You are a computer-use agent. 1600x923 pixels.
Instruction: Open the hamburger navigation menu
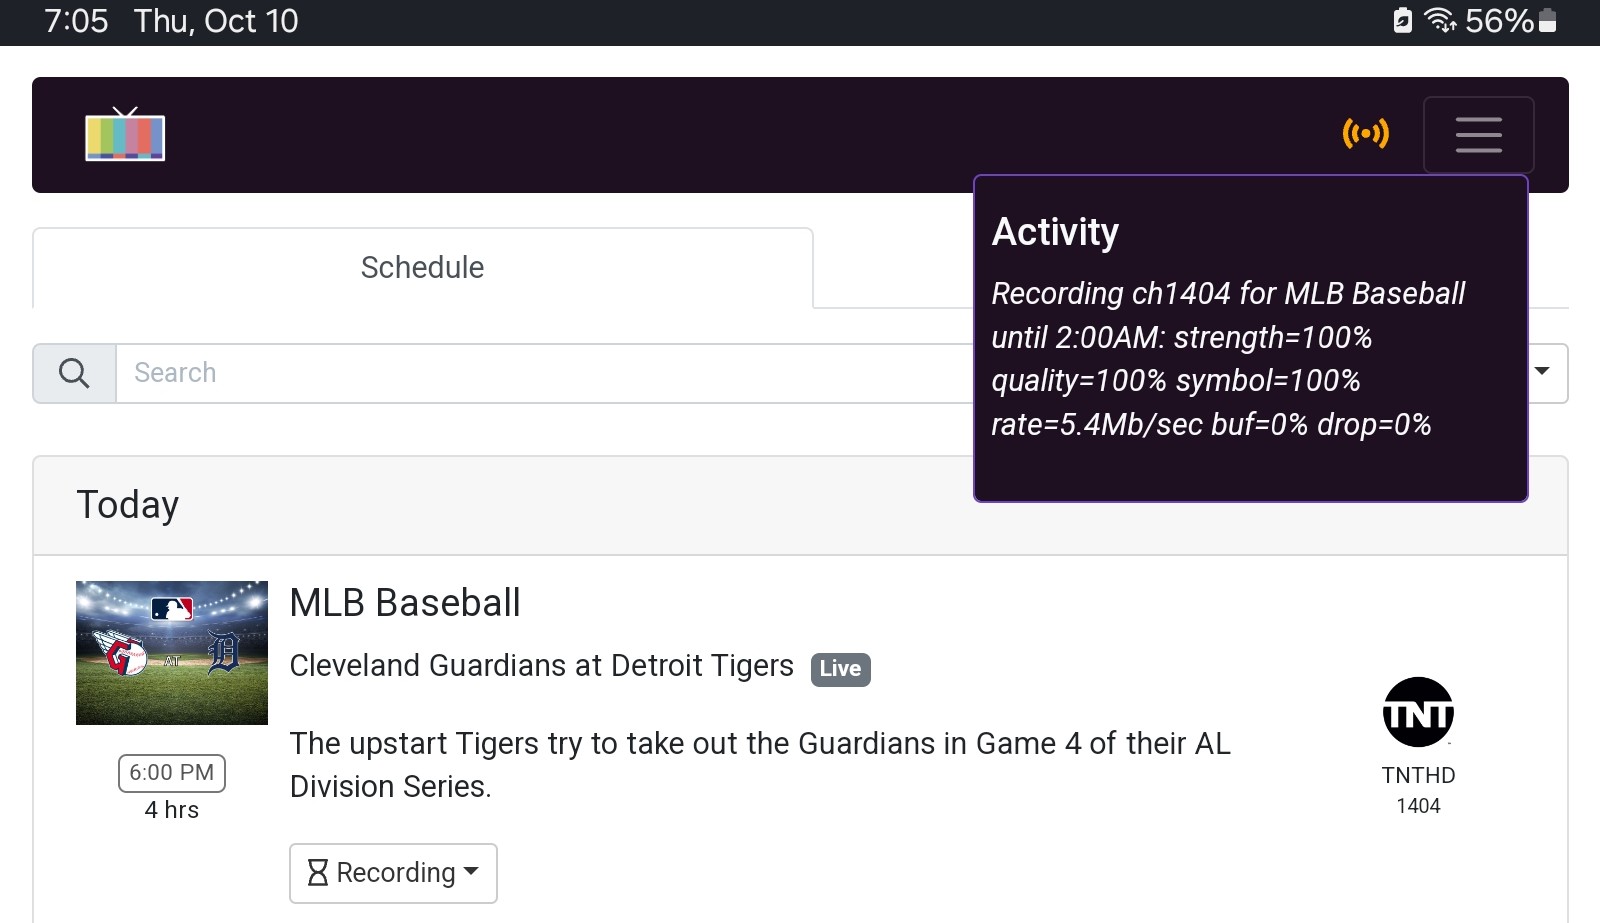tap(1478, 135)
